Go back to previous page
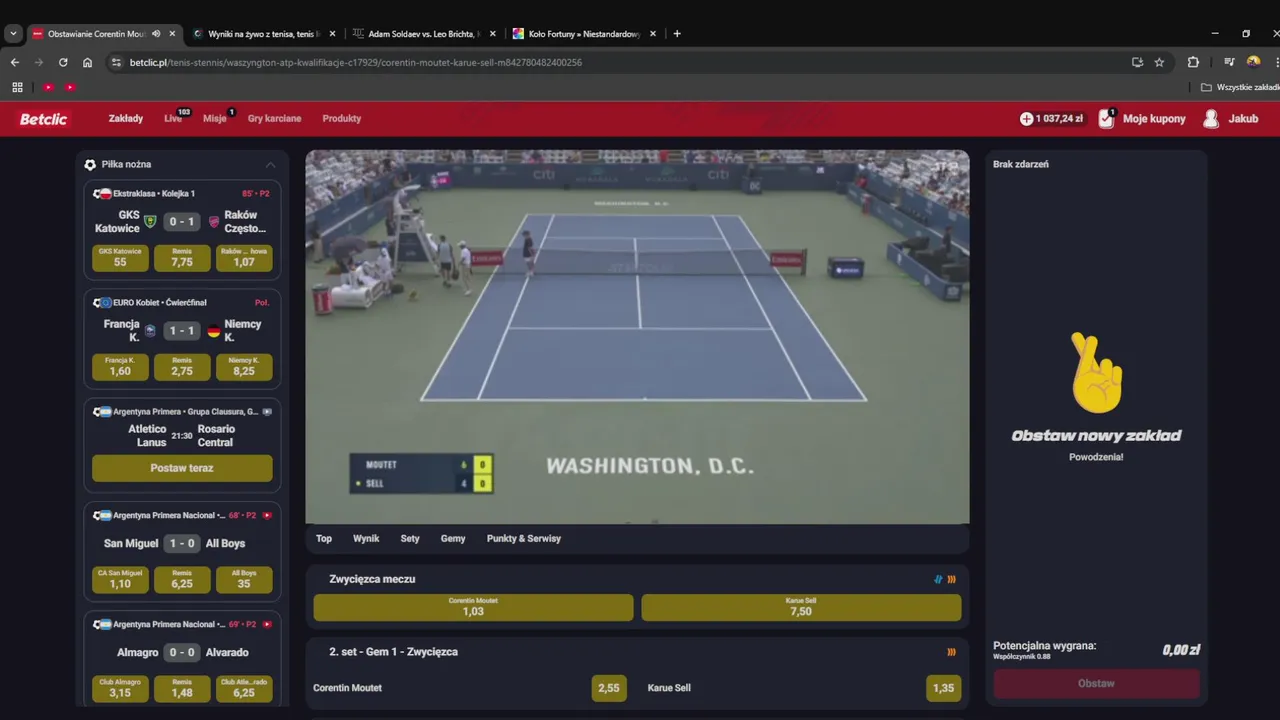This screenshot has width=1280, height=720. pos(15,62)
